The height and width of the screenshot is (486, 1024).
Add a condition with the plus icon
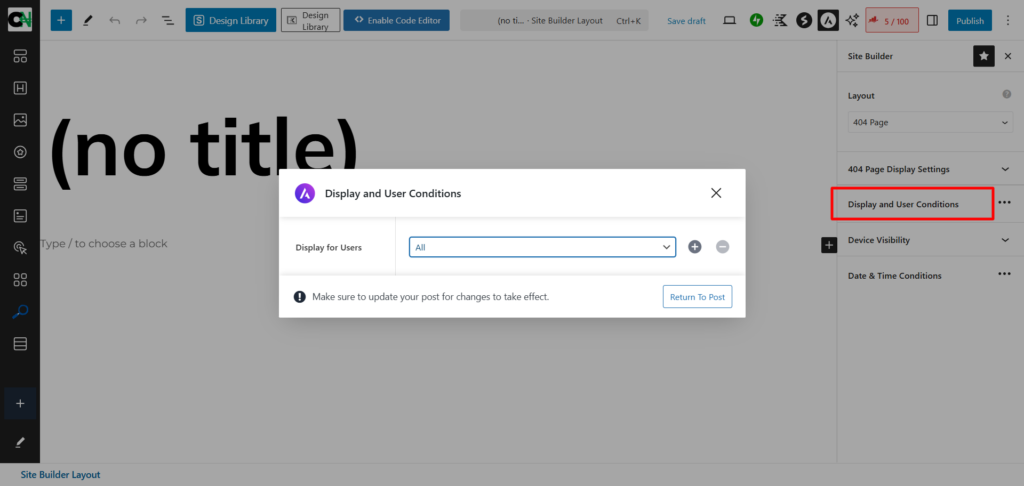(695, 247)
